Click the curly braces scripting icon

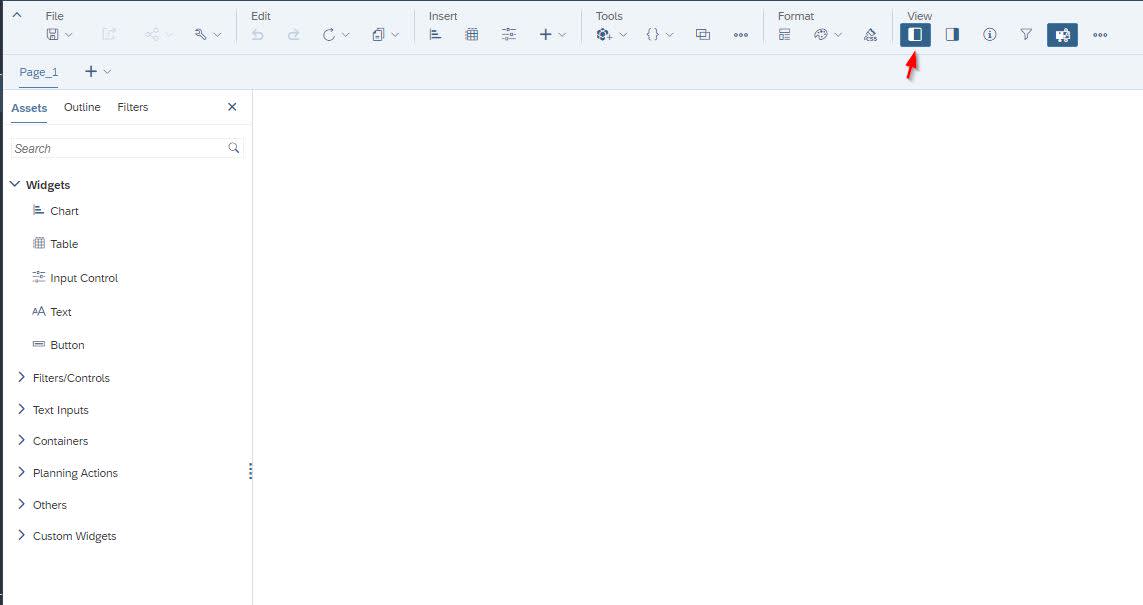click(x=652, y=34)
